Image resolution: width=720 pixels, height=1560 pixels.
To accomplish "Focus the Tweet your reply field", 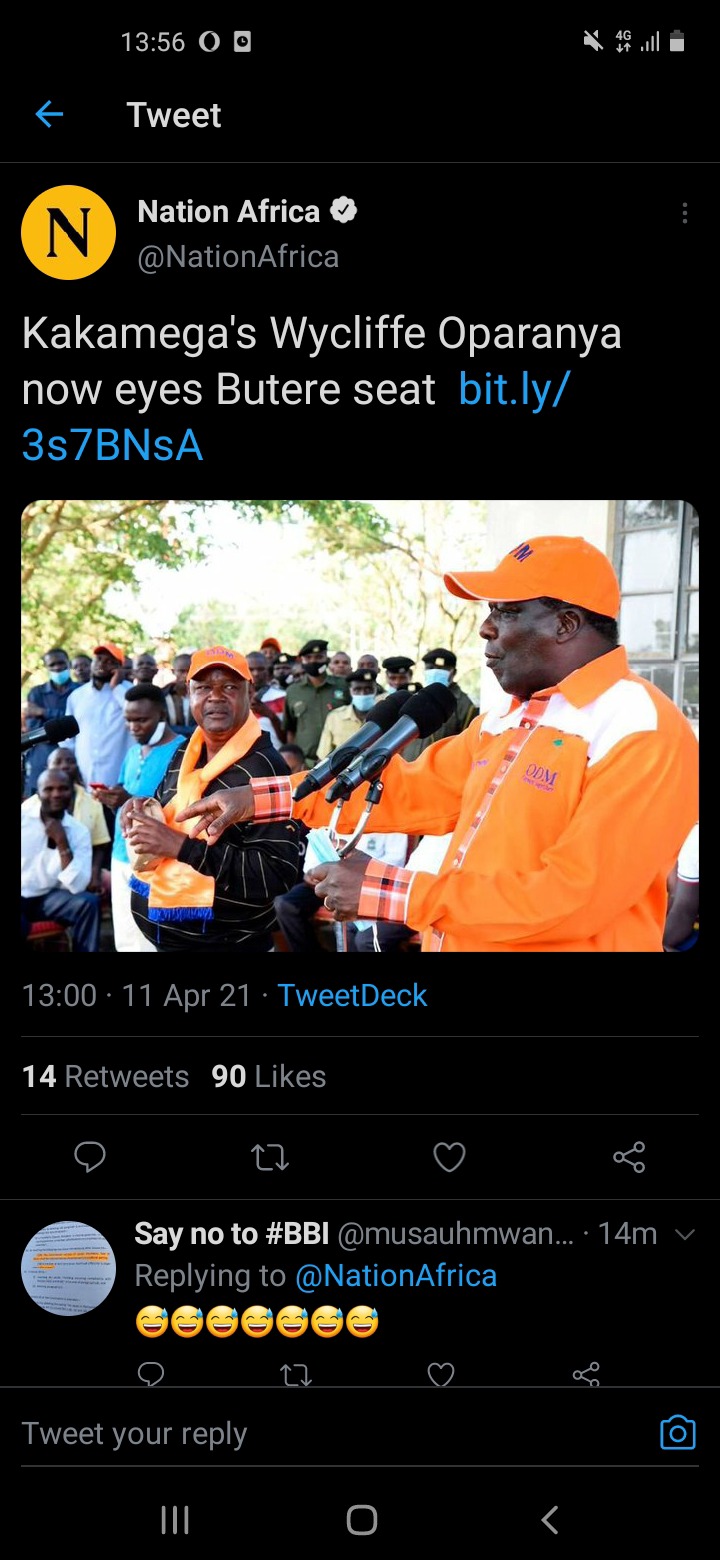I will 330,1433.
